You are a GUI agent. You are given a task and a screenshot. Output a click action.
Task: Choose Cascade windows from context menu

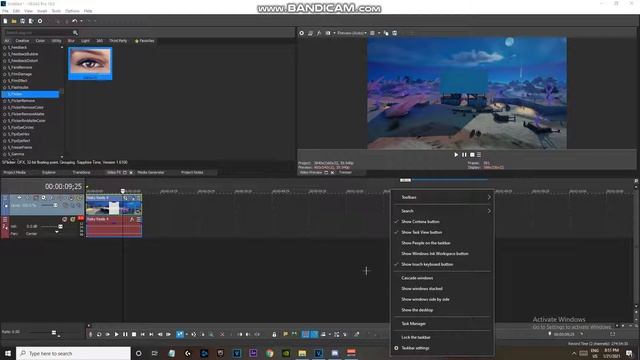(x=442, y=278)
